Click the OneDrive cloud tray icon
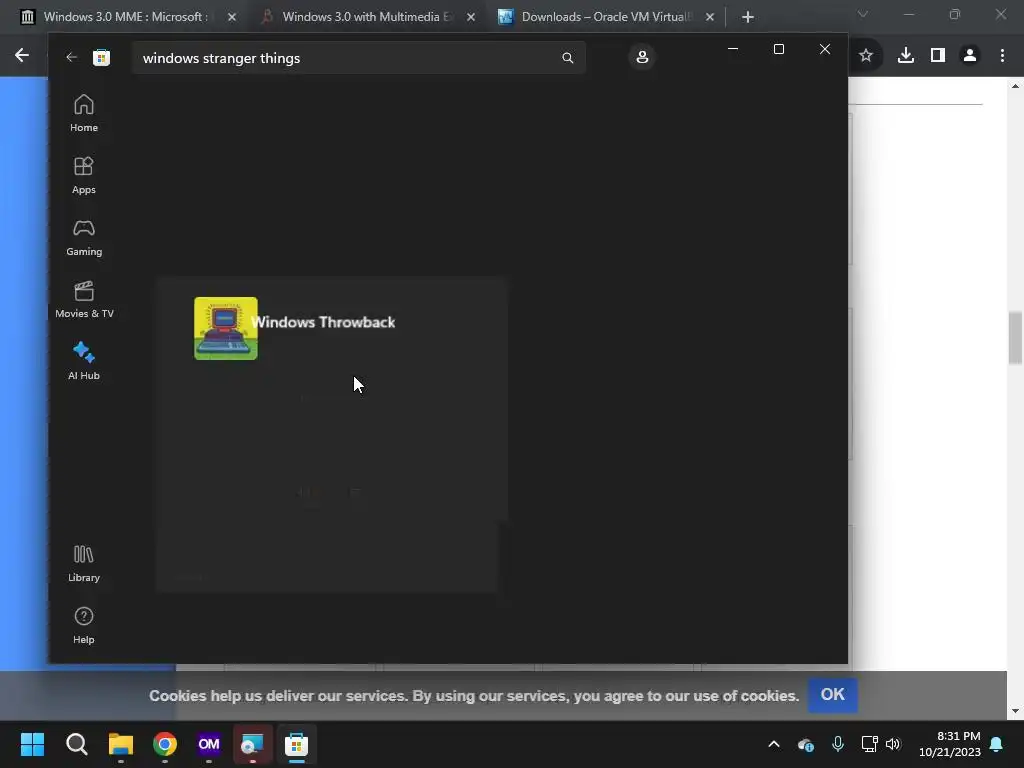The image size is (1024, 768). tap(806, 744)
